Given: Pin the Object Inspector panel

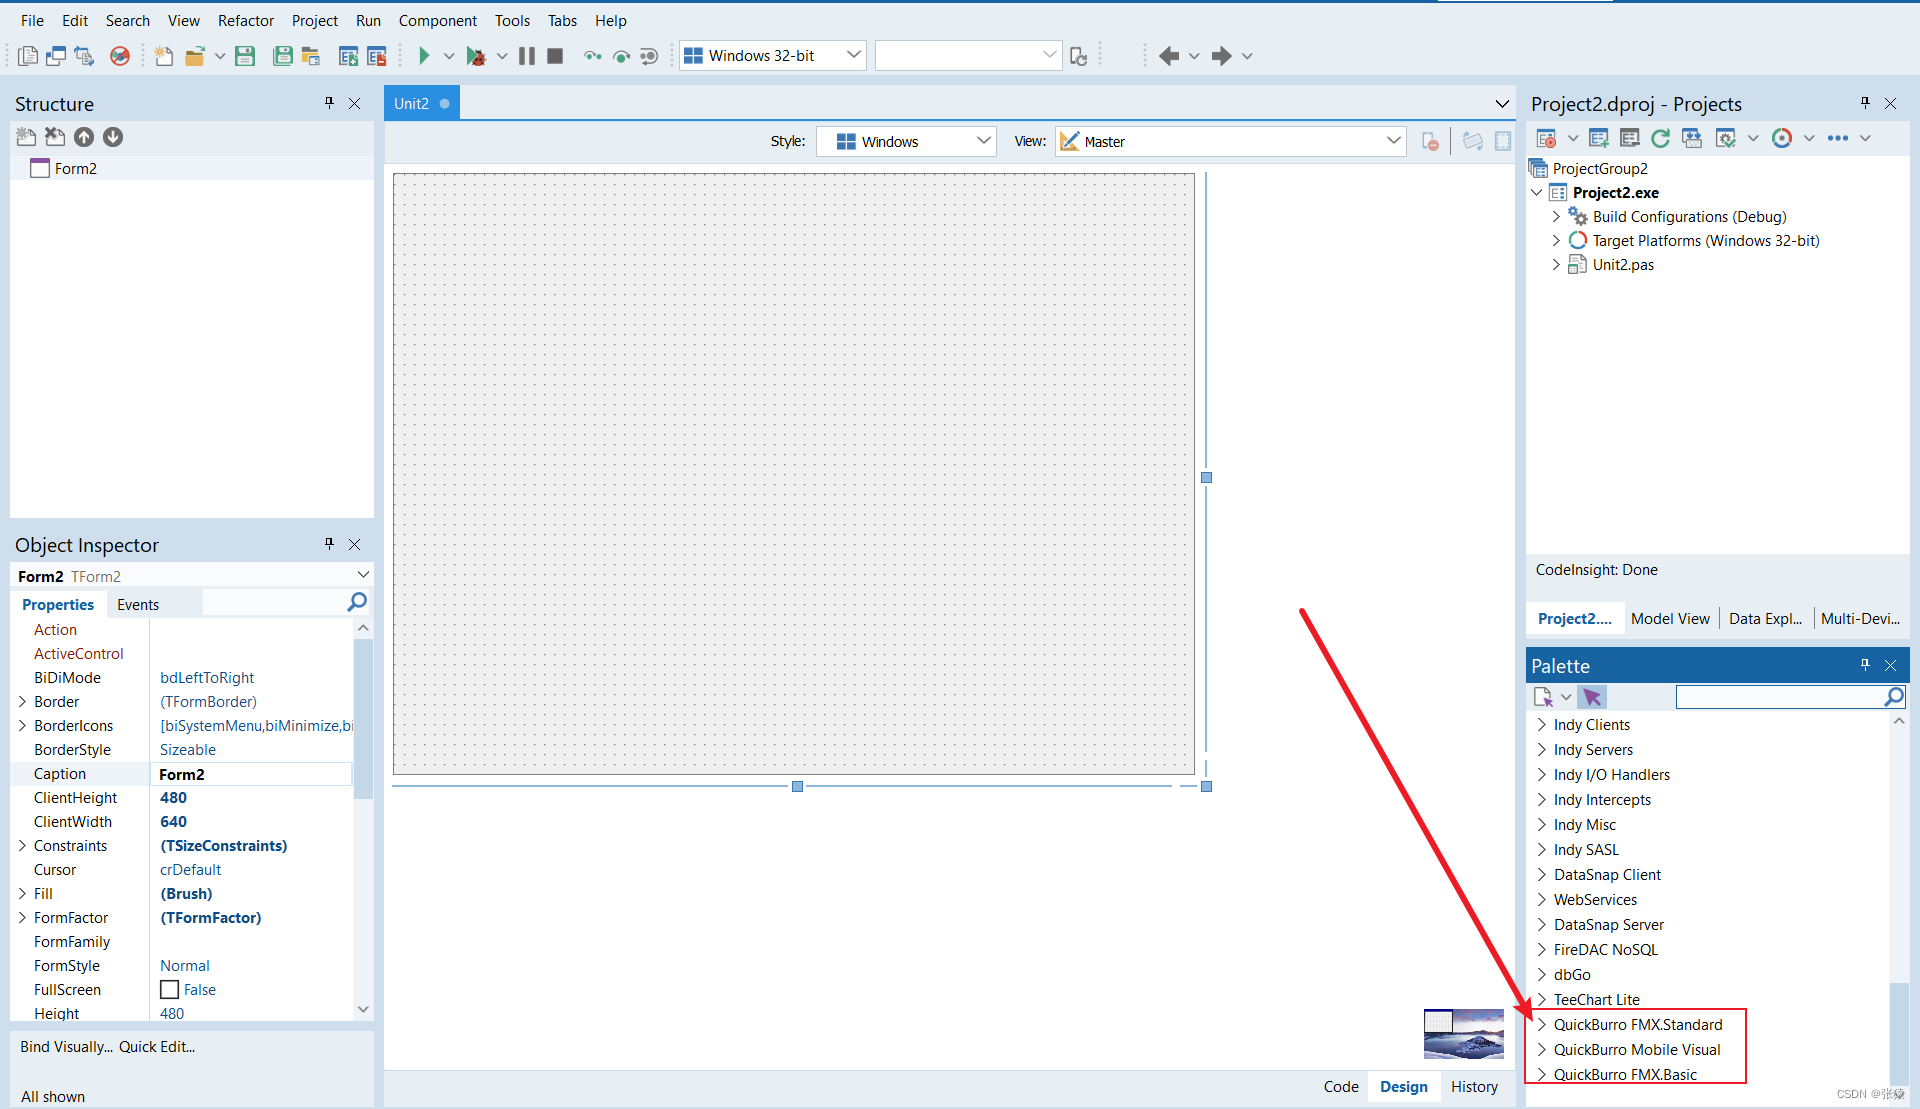Looking at the screenshot, I should 329,544.
